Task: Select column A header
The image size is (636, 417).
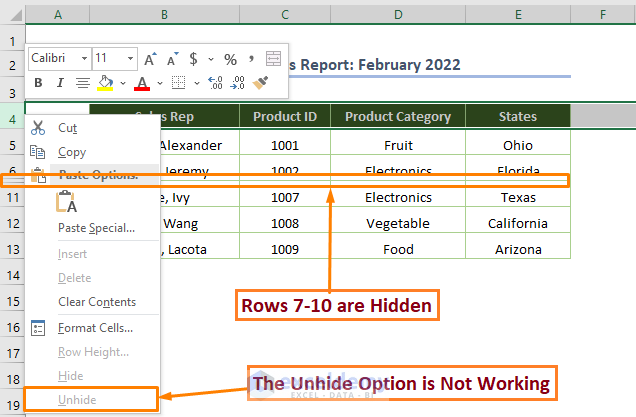Action: (58, 15)
